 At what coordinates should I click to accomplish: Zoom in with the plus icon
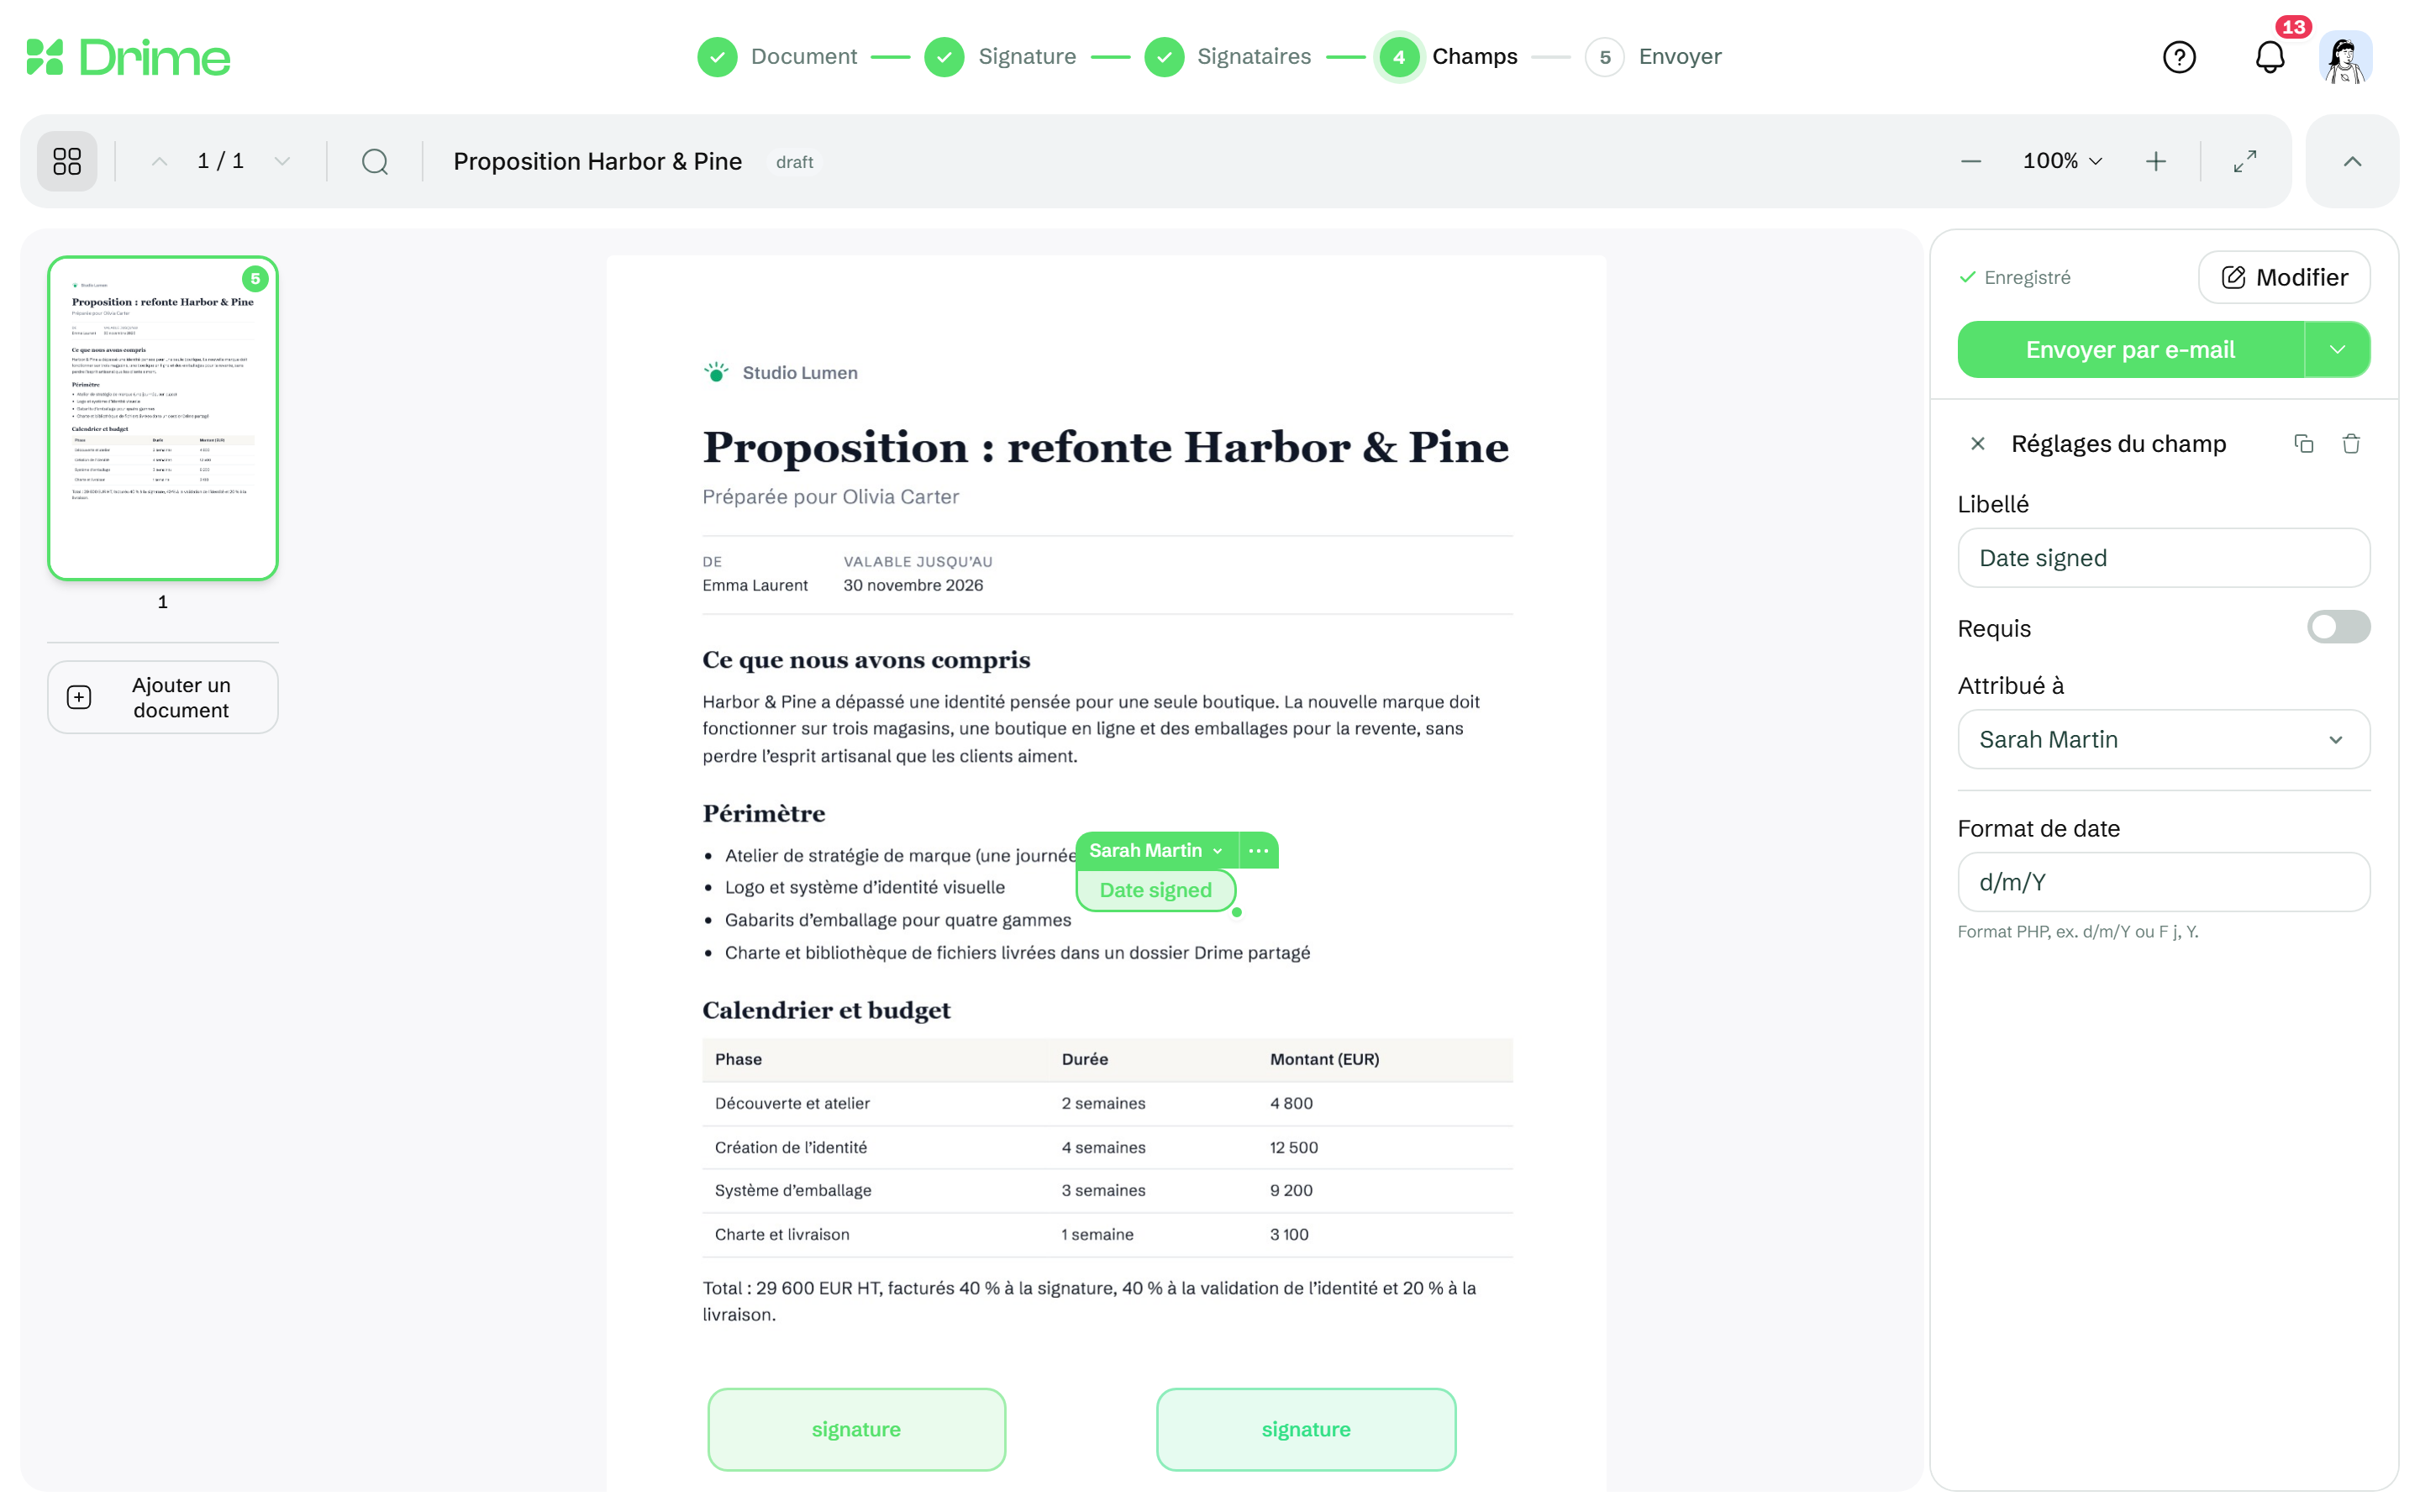[2156, 161]
